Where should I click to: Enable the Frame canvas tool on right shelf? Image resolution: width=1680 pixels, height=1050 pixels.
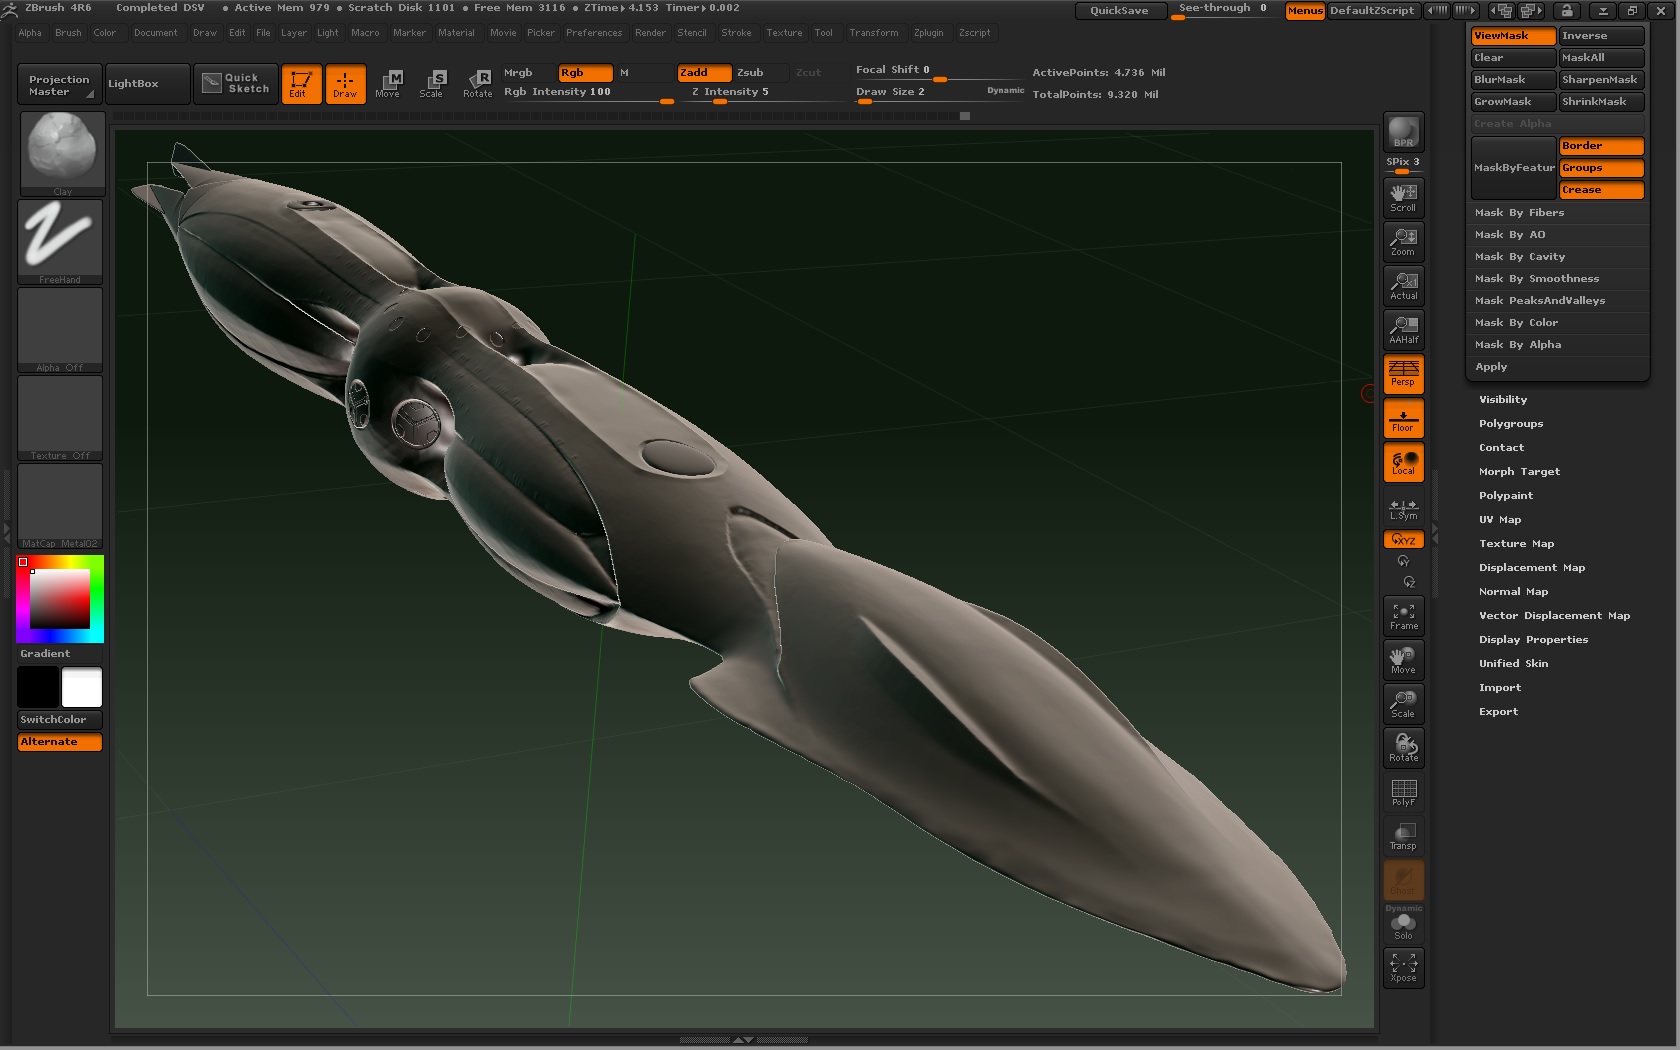click(1402, 616)
